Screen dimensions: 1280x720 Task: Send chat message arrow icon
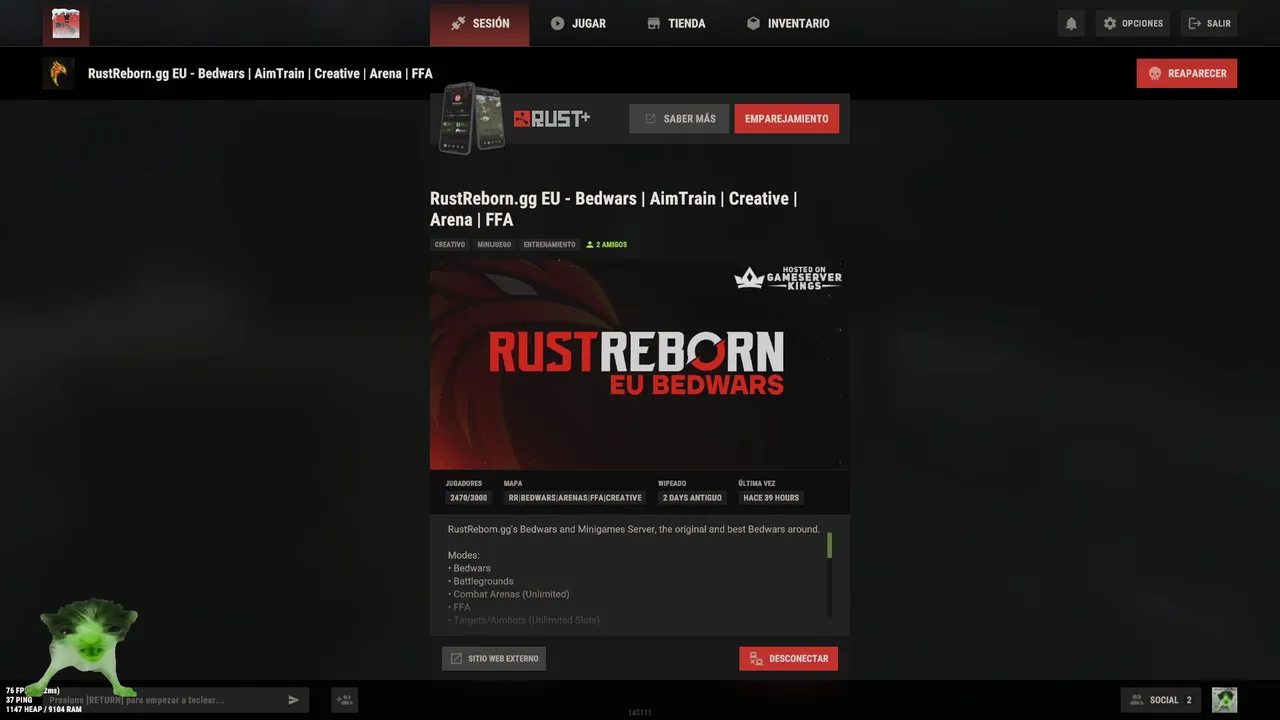pyautogui.click(x=293, y=700)
